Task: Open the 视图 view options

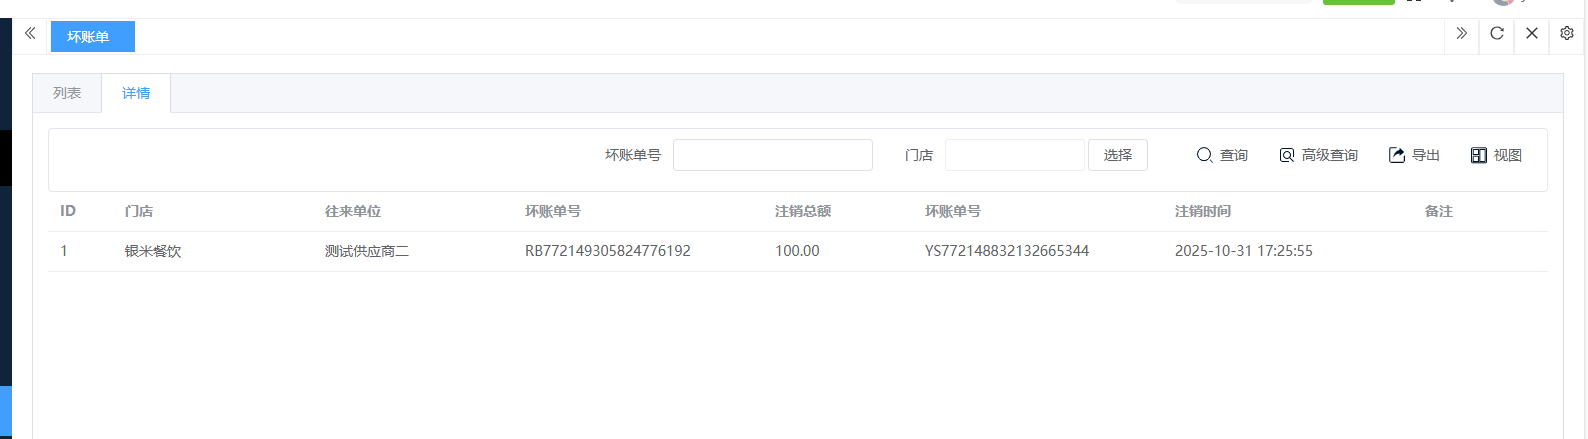Action: tap(1496, 155)
